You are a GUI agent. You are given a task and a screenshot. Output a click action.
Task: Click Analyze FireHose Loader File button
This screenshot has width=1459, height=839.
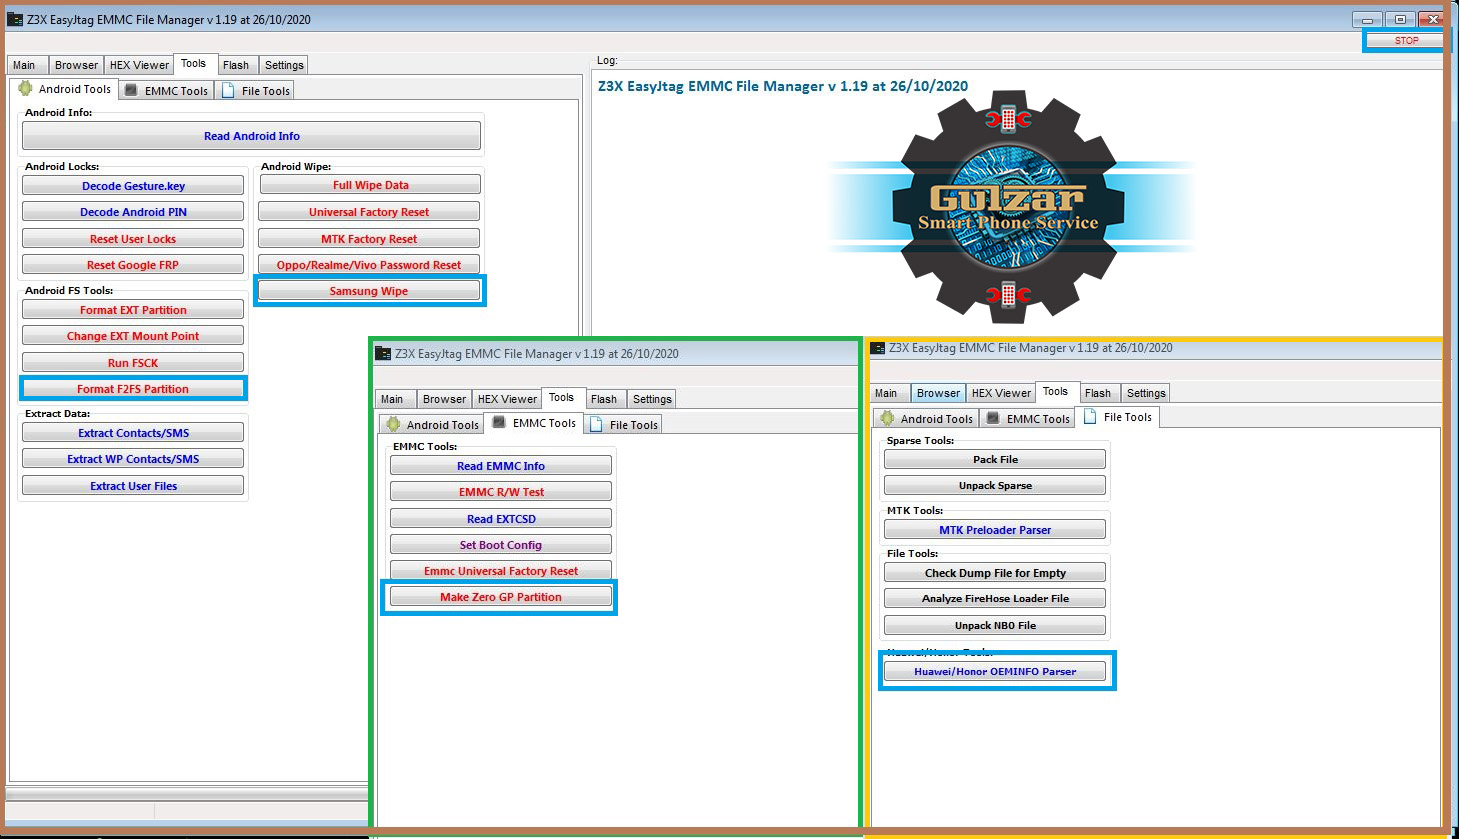[x=995, y=599]
